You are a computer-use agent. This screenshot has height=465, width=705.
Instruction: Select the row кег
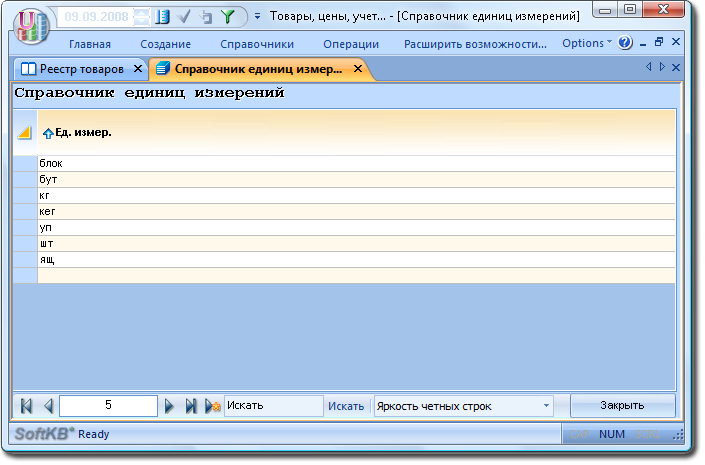point(356,211)
